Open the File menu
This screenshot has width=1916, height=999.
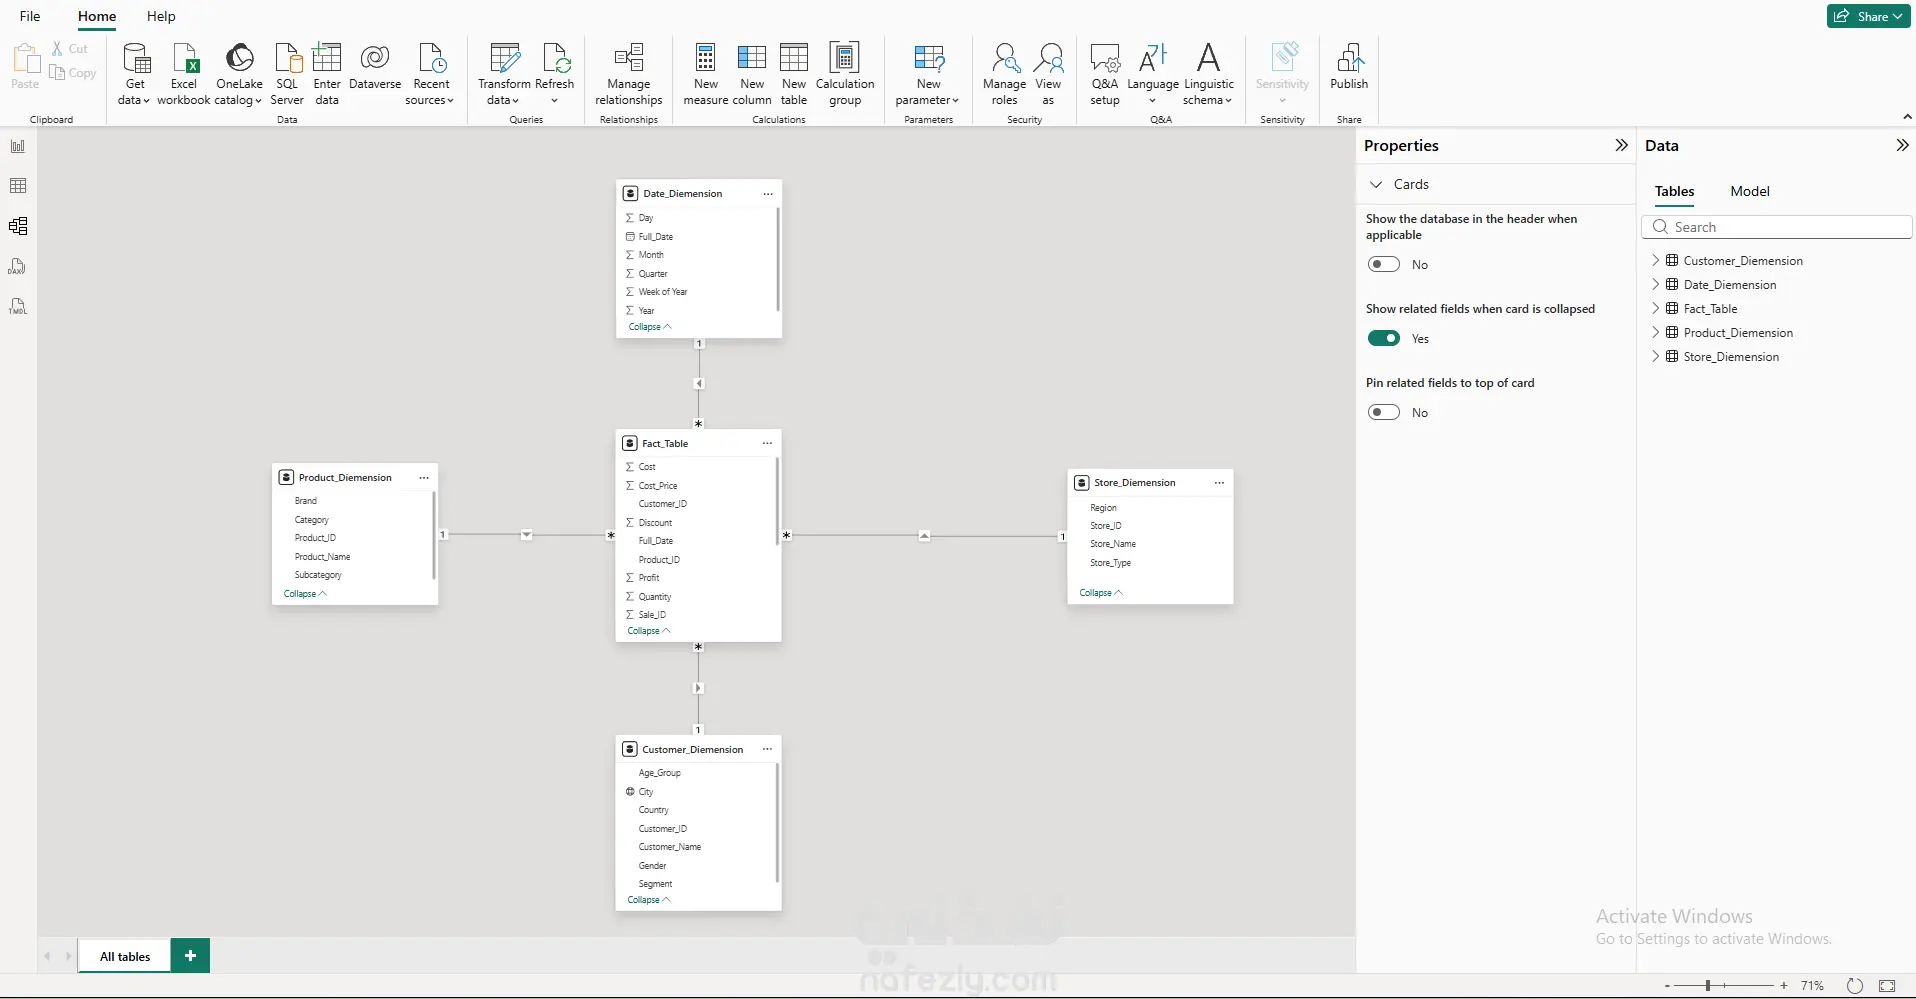click(30, 16)
